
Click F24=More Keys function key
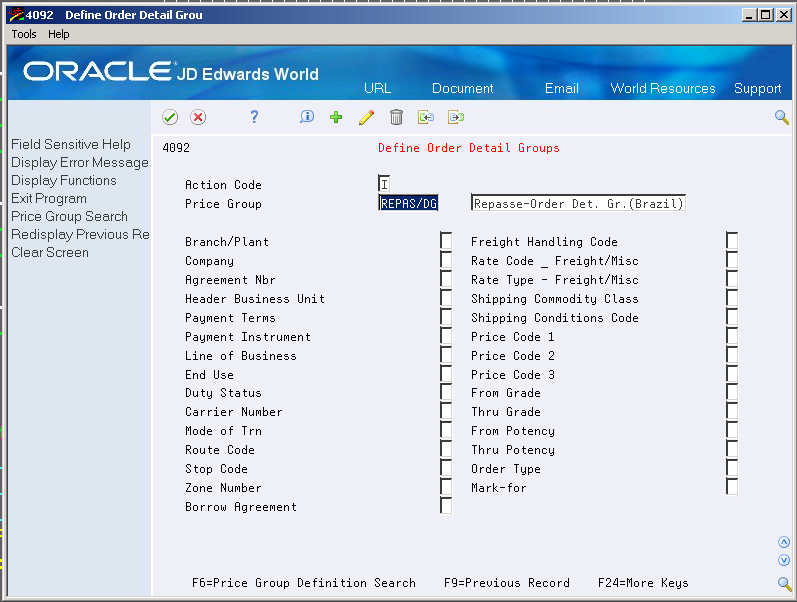pyautogui.click(x=643, y=583)
